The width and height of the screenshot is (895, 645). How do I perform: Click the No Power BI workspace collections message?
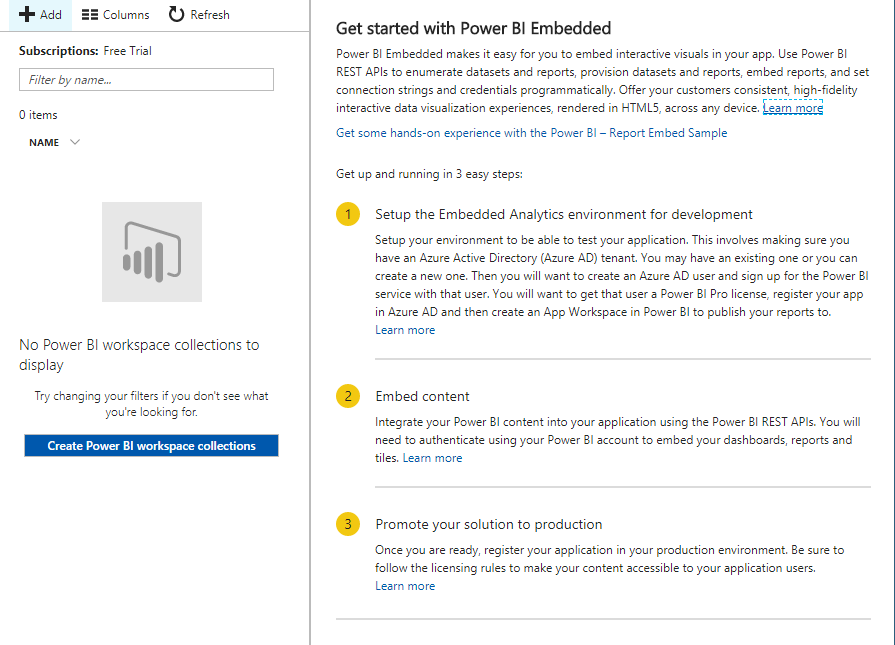pyautogui.click(x=139, y=354)
